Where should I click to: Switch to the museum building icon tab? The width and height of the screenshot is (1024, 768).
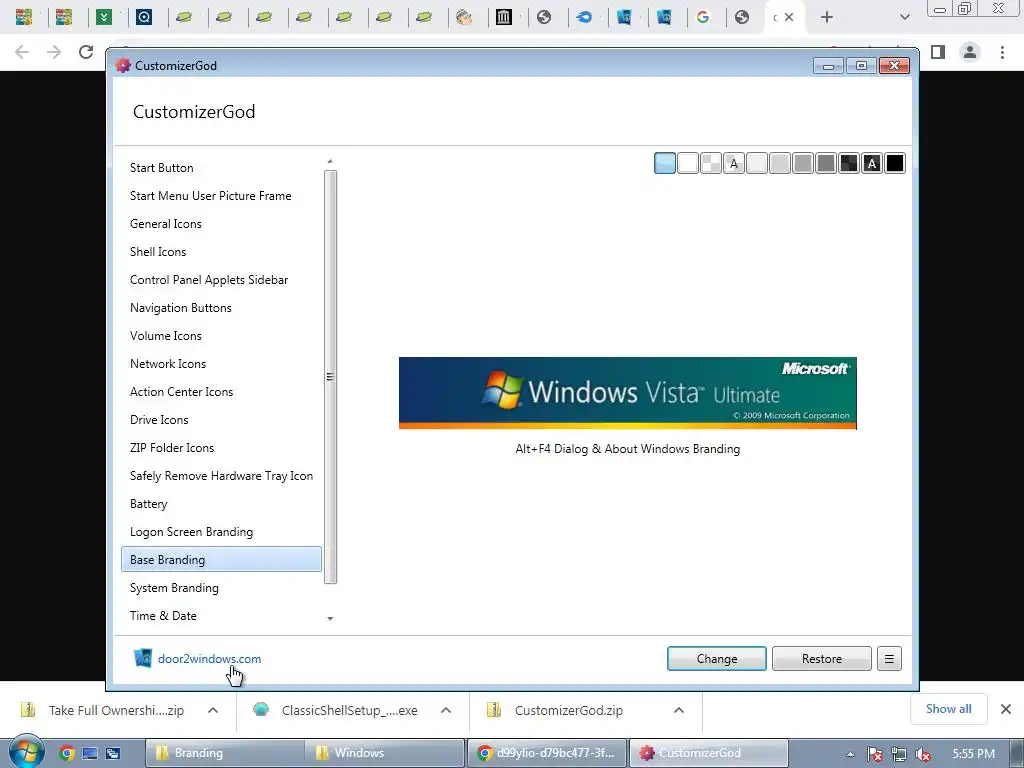504,17
